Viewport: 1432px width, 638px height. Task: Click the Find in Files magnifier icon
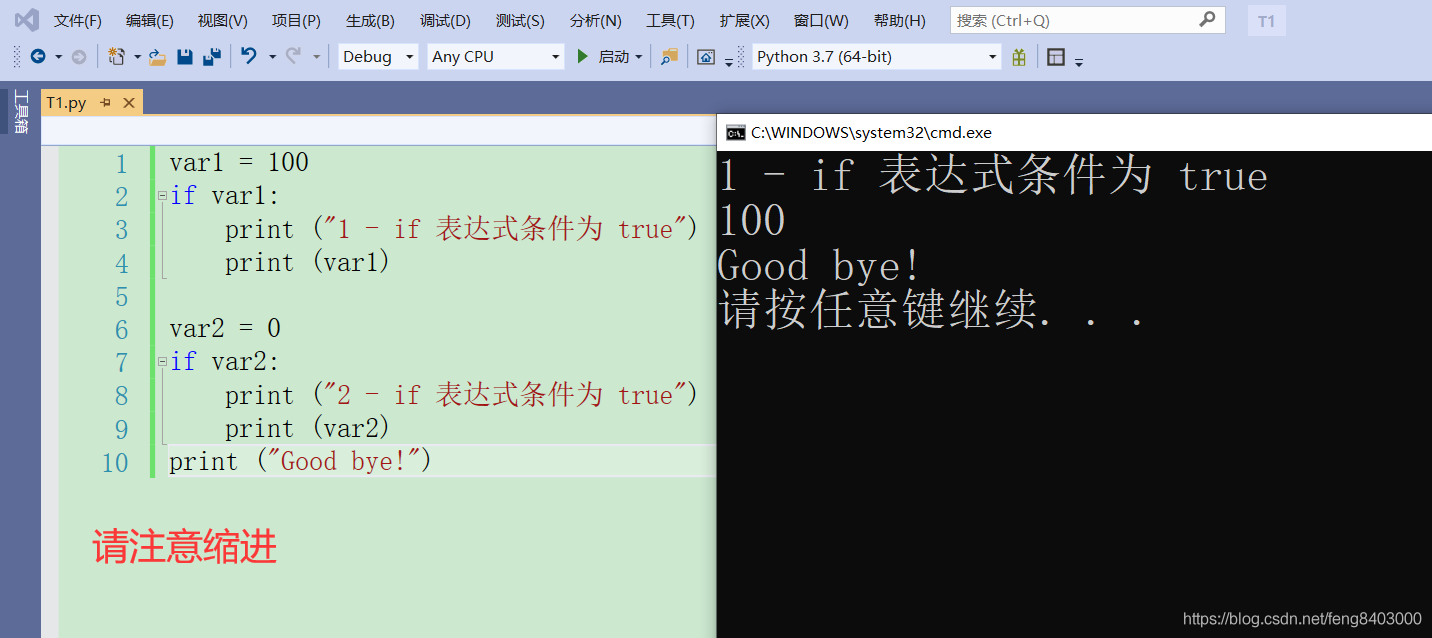(x=668, y=57)
